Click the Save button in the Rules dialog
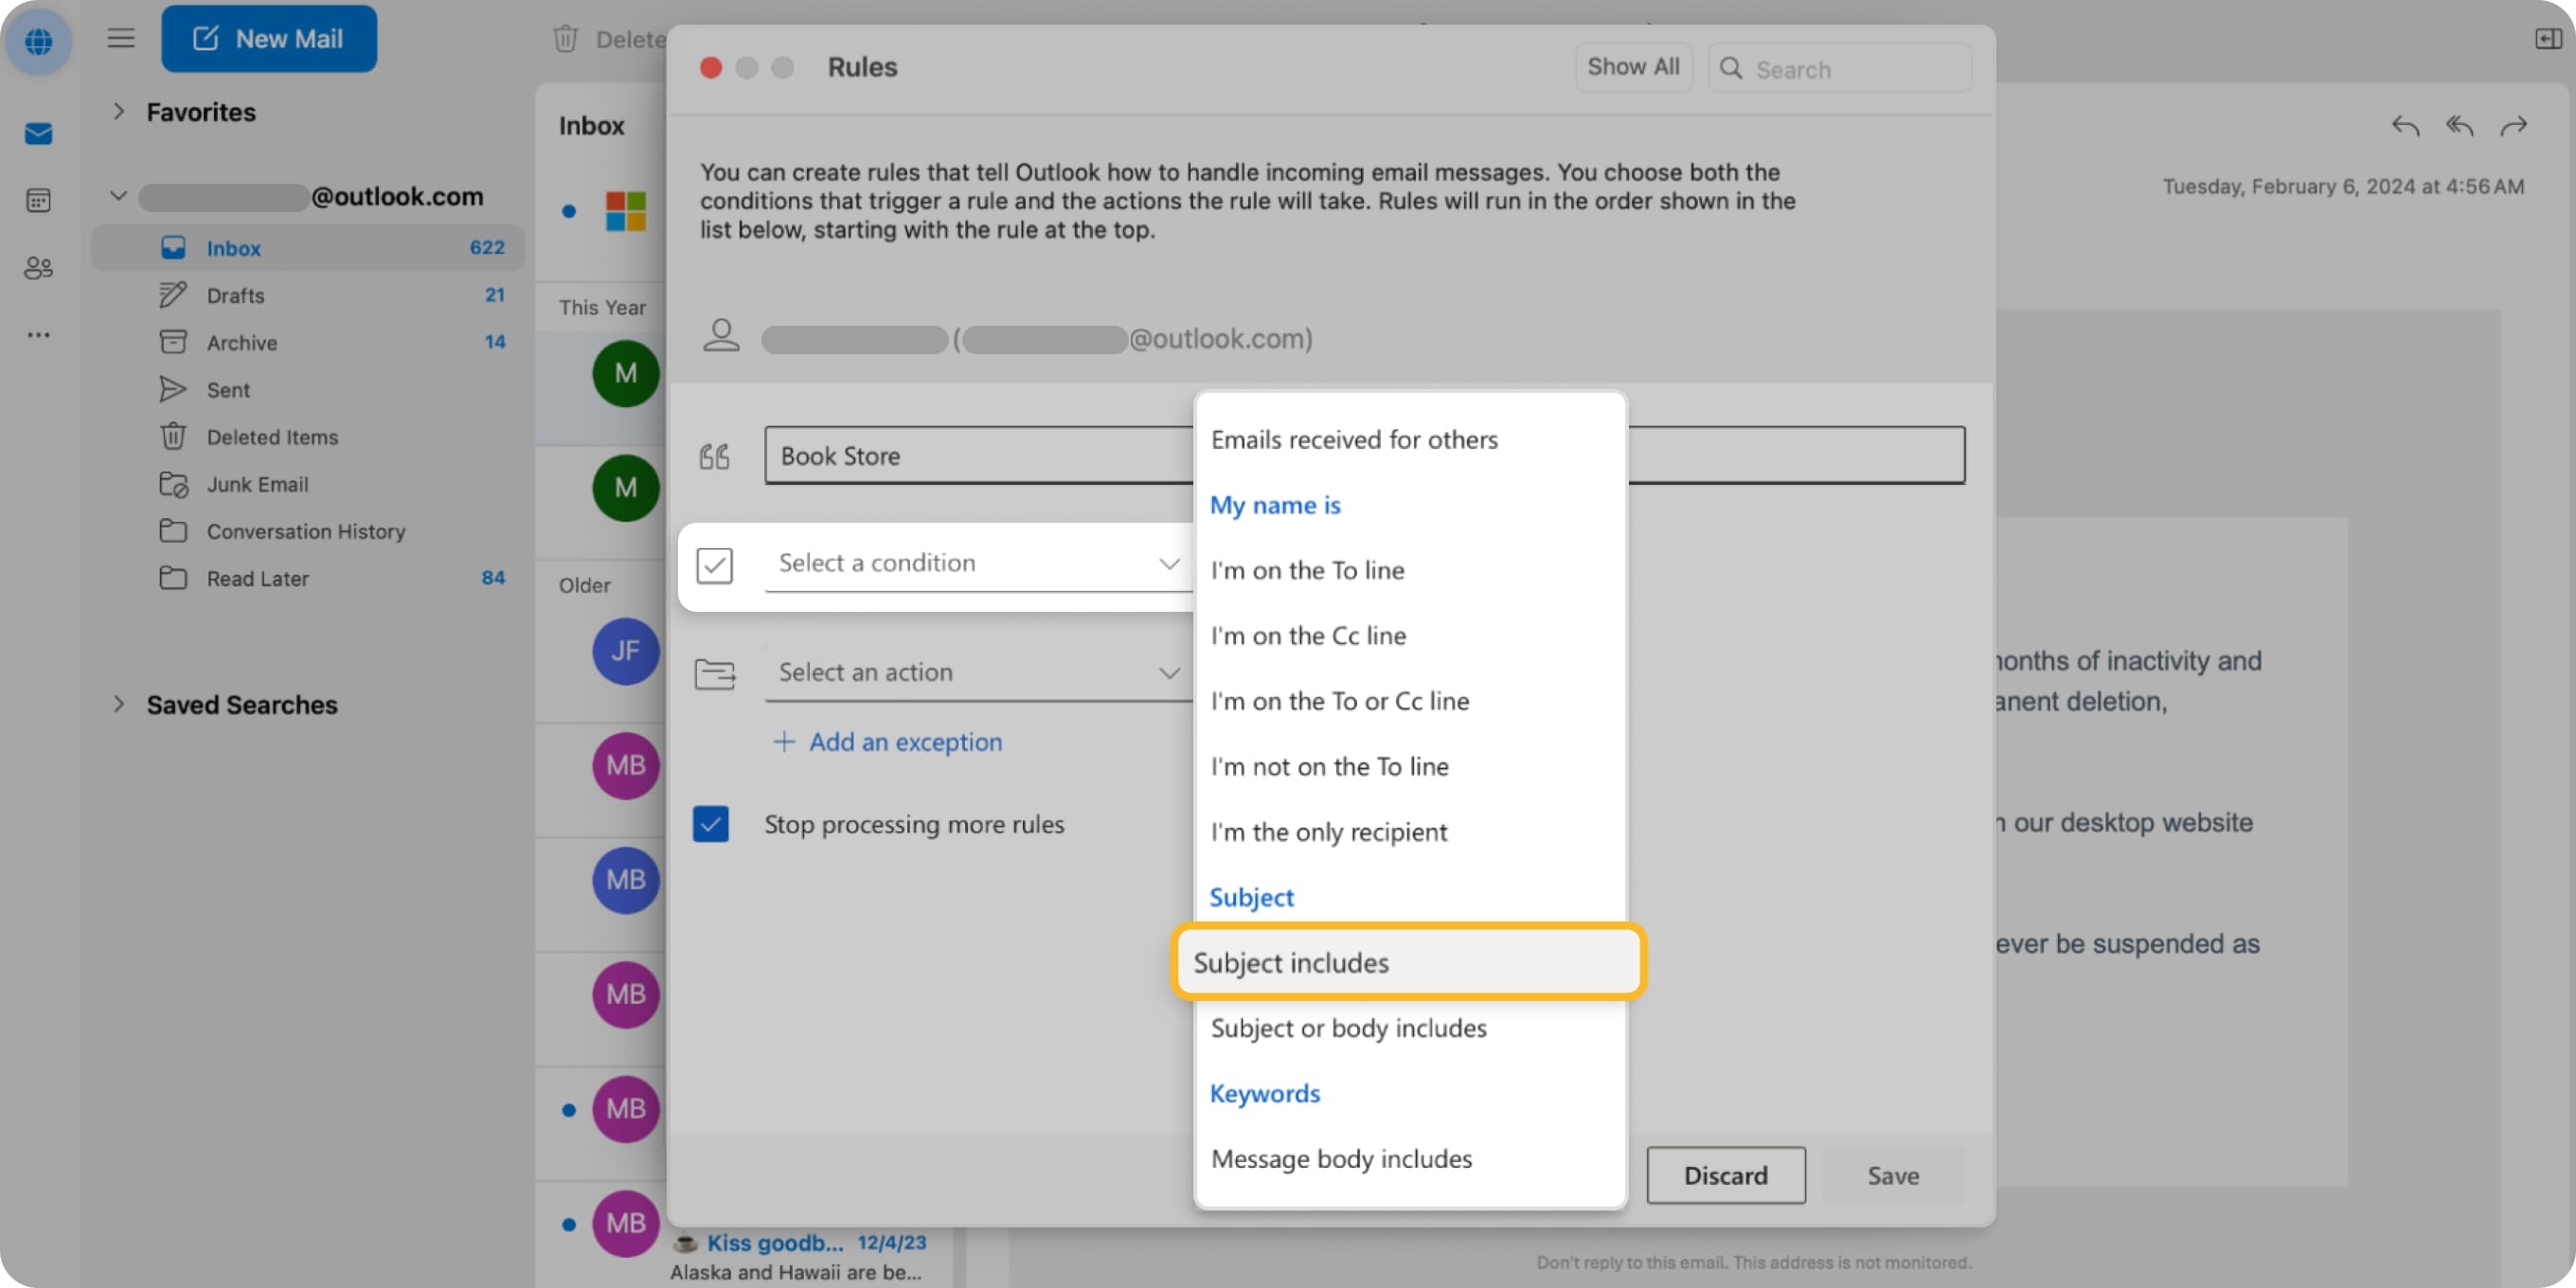The image size is (2576, 1288). [1893, 1175]
